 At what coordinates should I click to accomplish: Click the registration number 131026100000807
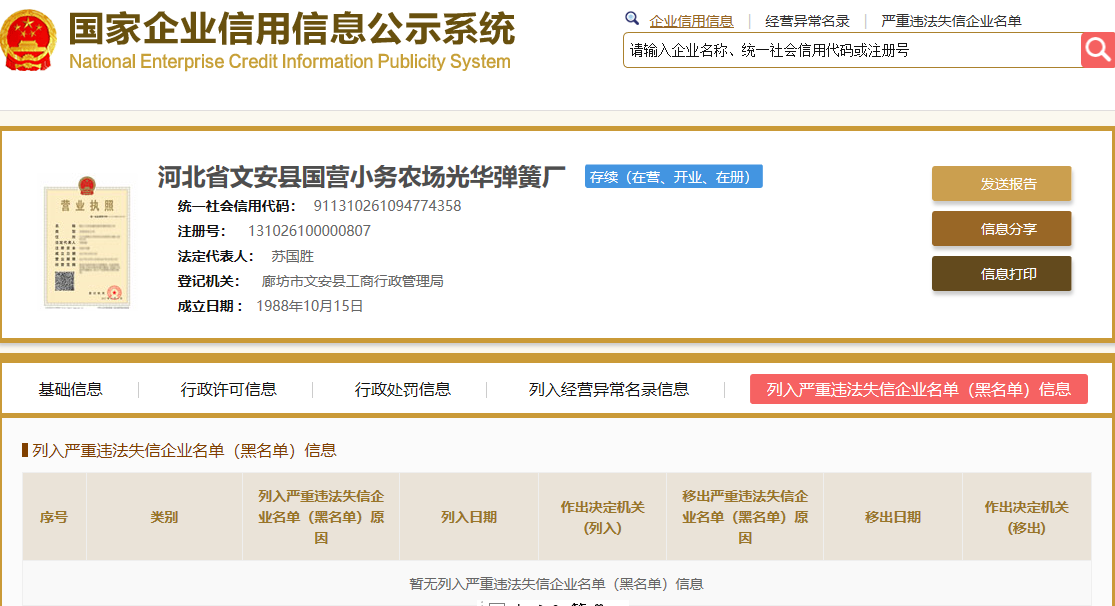pos(309,231)
